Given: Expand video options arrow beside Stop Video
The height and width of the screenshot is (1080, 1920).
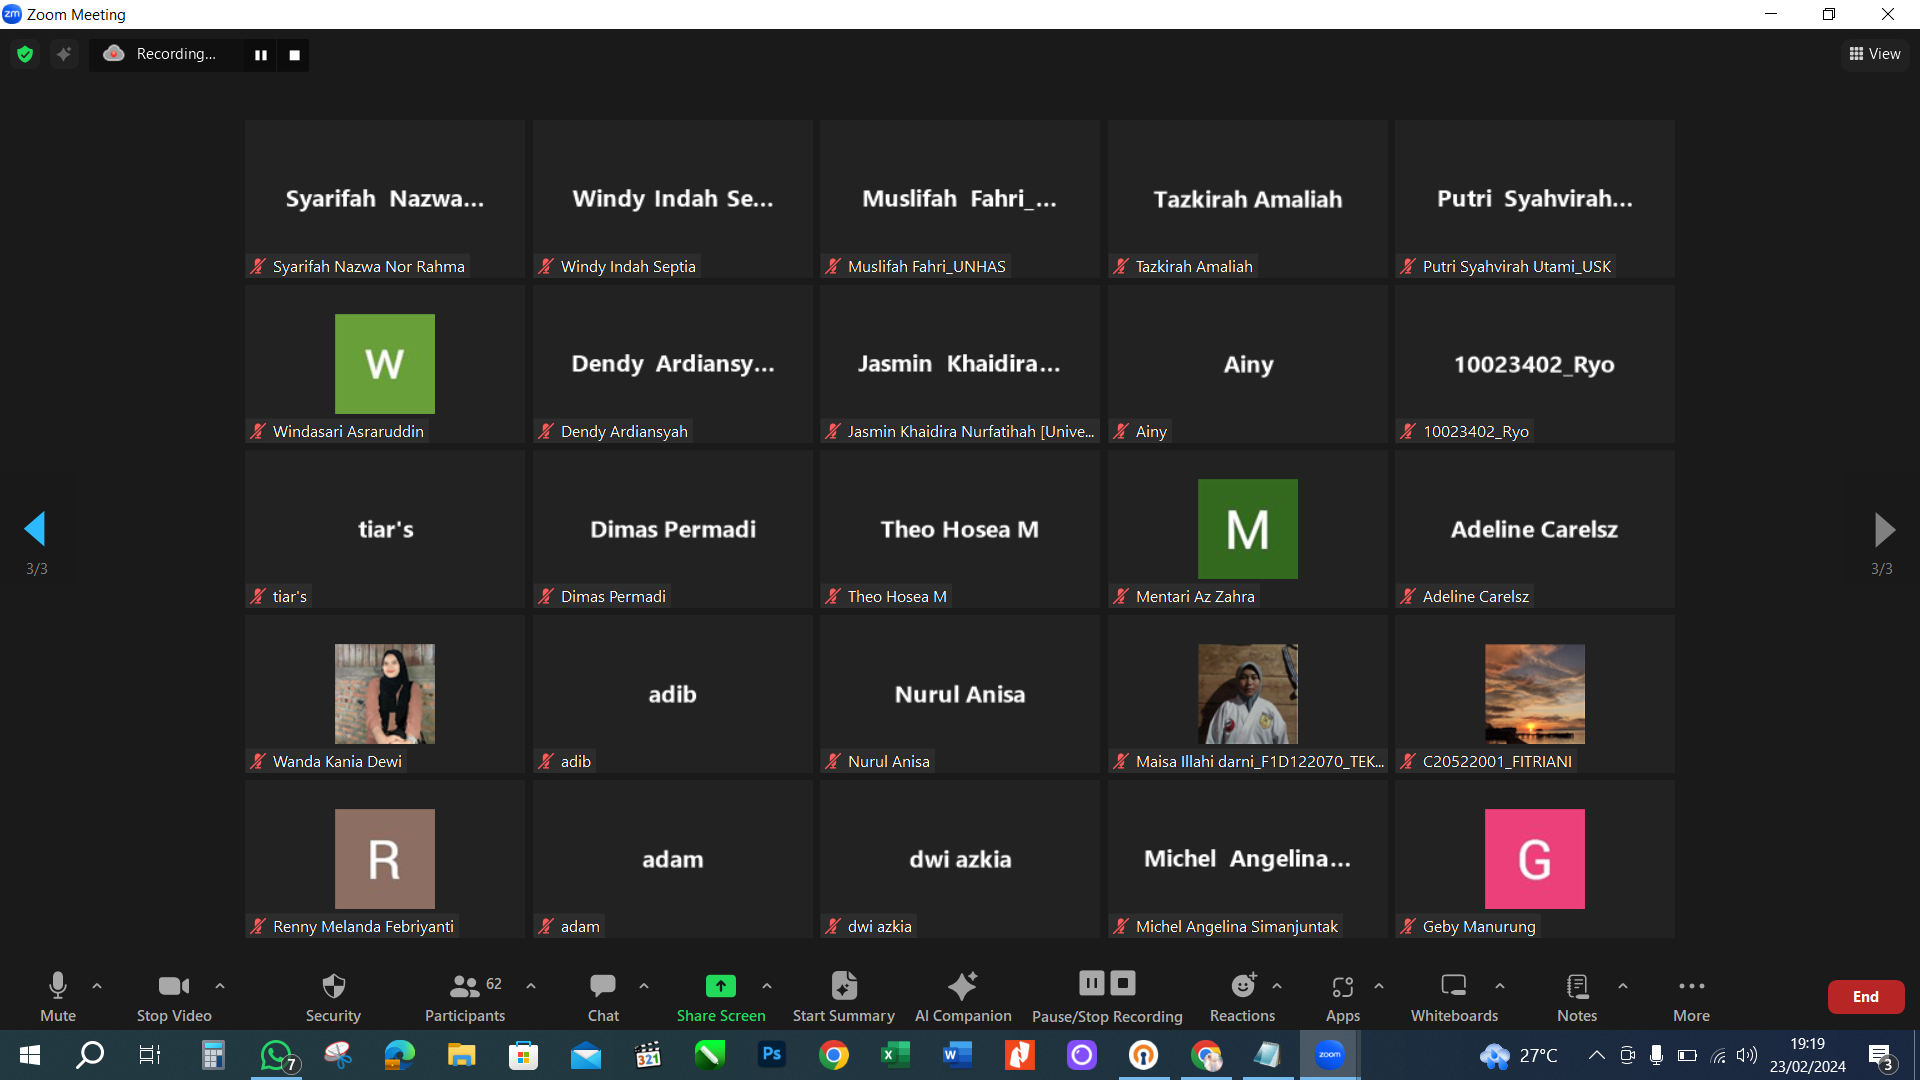Looking at the screenshot, I should pyautogui.click(x=220, y=986).
